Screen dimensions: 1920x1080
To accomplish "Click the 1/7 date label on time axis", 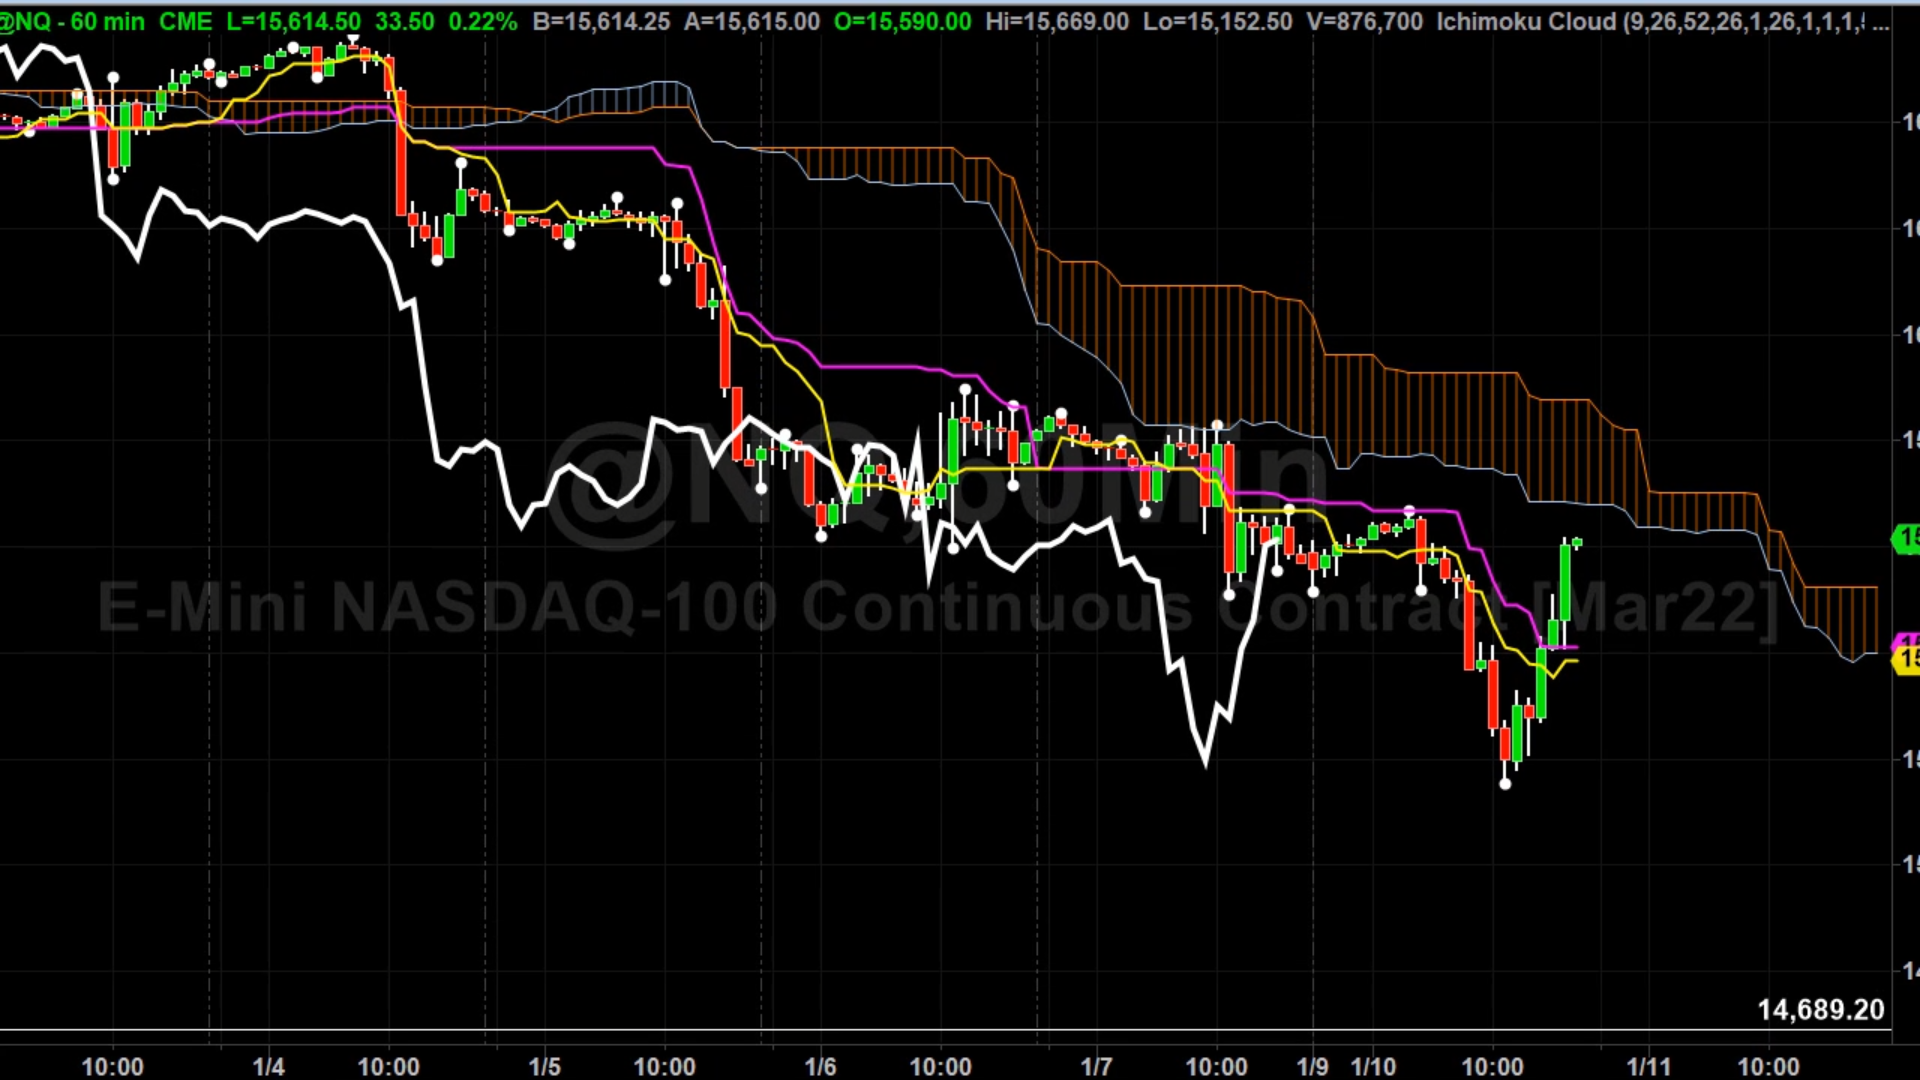I will click(1096, 1066).
